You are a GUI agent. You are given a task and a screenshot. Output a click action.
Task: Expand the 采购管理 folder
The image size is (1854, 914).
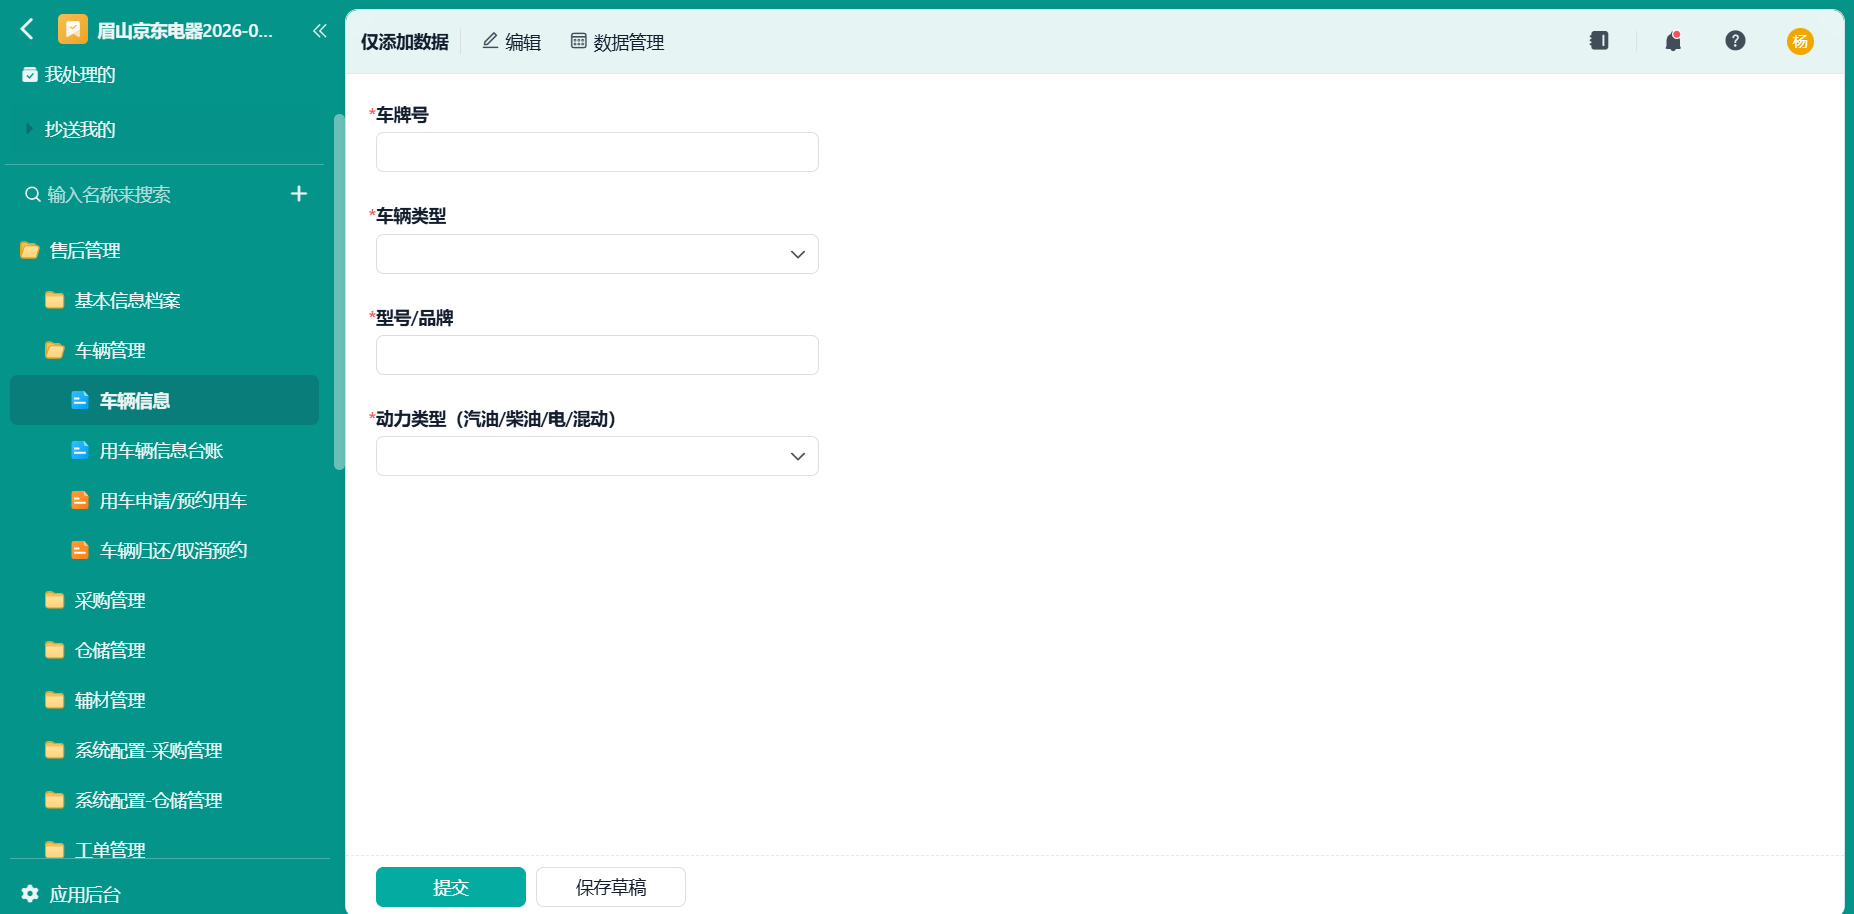[x=110, y=600]
